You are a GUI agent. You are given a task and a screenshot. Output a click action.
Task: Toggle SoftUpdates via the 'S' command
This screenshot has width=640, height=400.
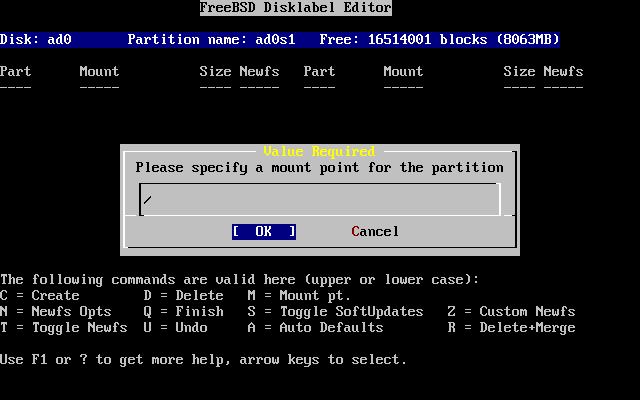coord(335,311)
